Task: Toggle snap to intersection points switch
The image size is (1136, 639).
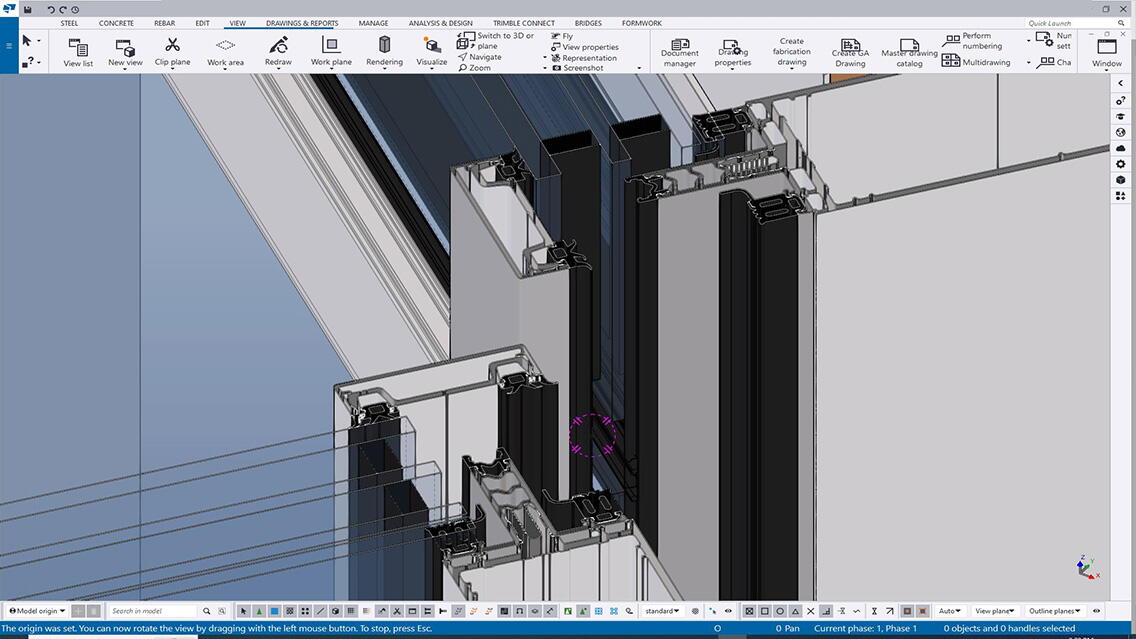Action: (x=811, y=611)
